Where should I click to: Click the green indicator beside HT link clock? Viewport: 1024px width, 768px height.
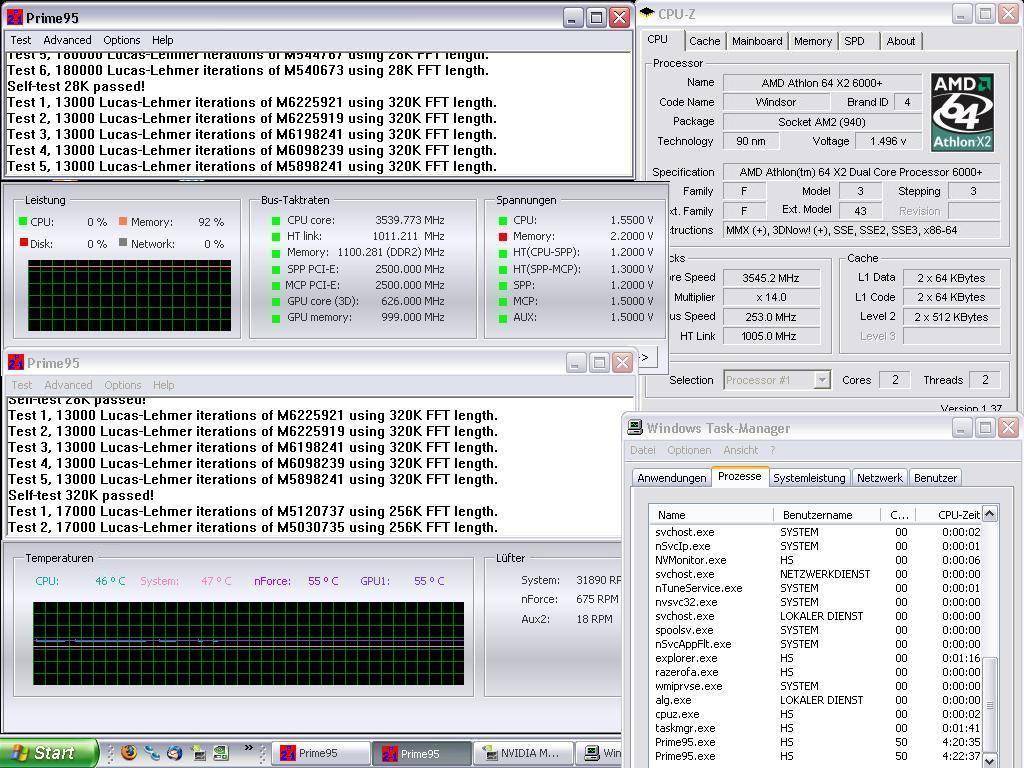click(276, 236)
